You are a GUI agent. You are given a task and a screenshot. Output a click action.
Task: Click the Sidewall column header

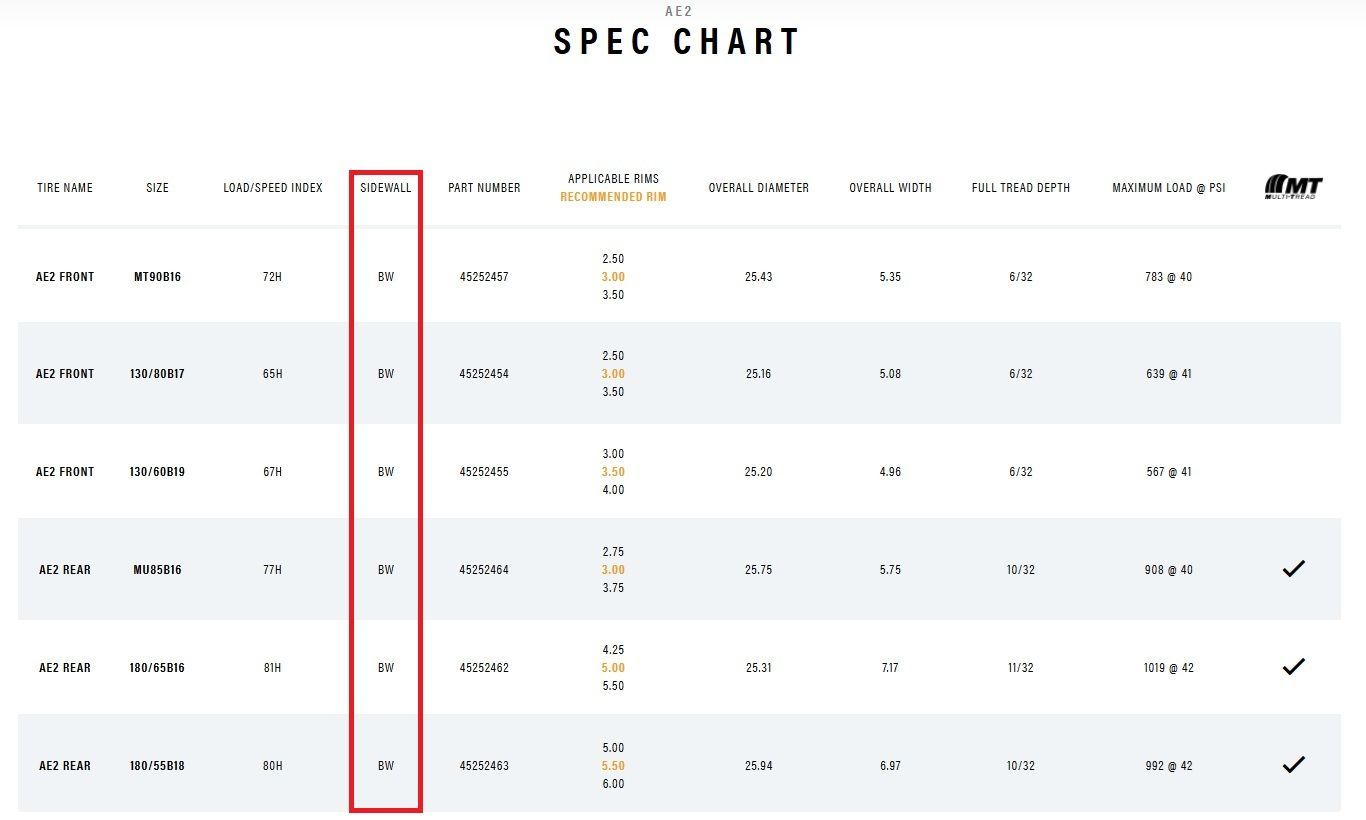(386, 188)
